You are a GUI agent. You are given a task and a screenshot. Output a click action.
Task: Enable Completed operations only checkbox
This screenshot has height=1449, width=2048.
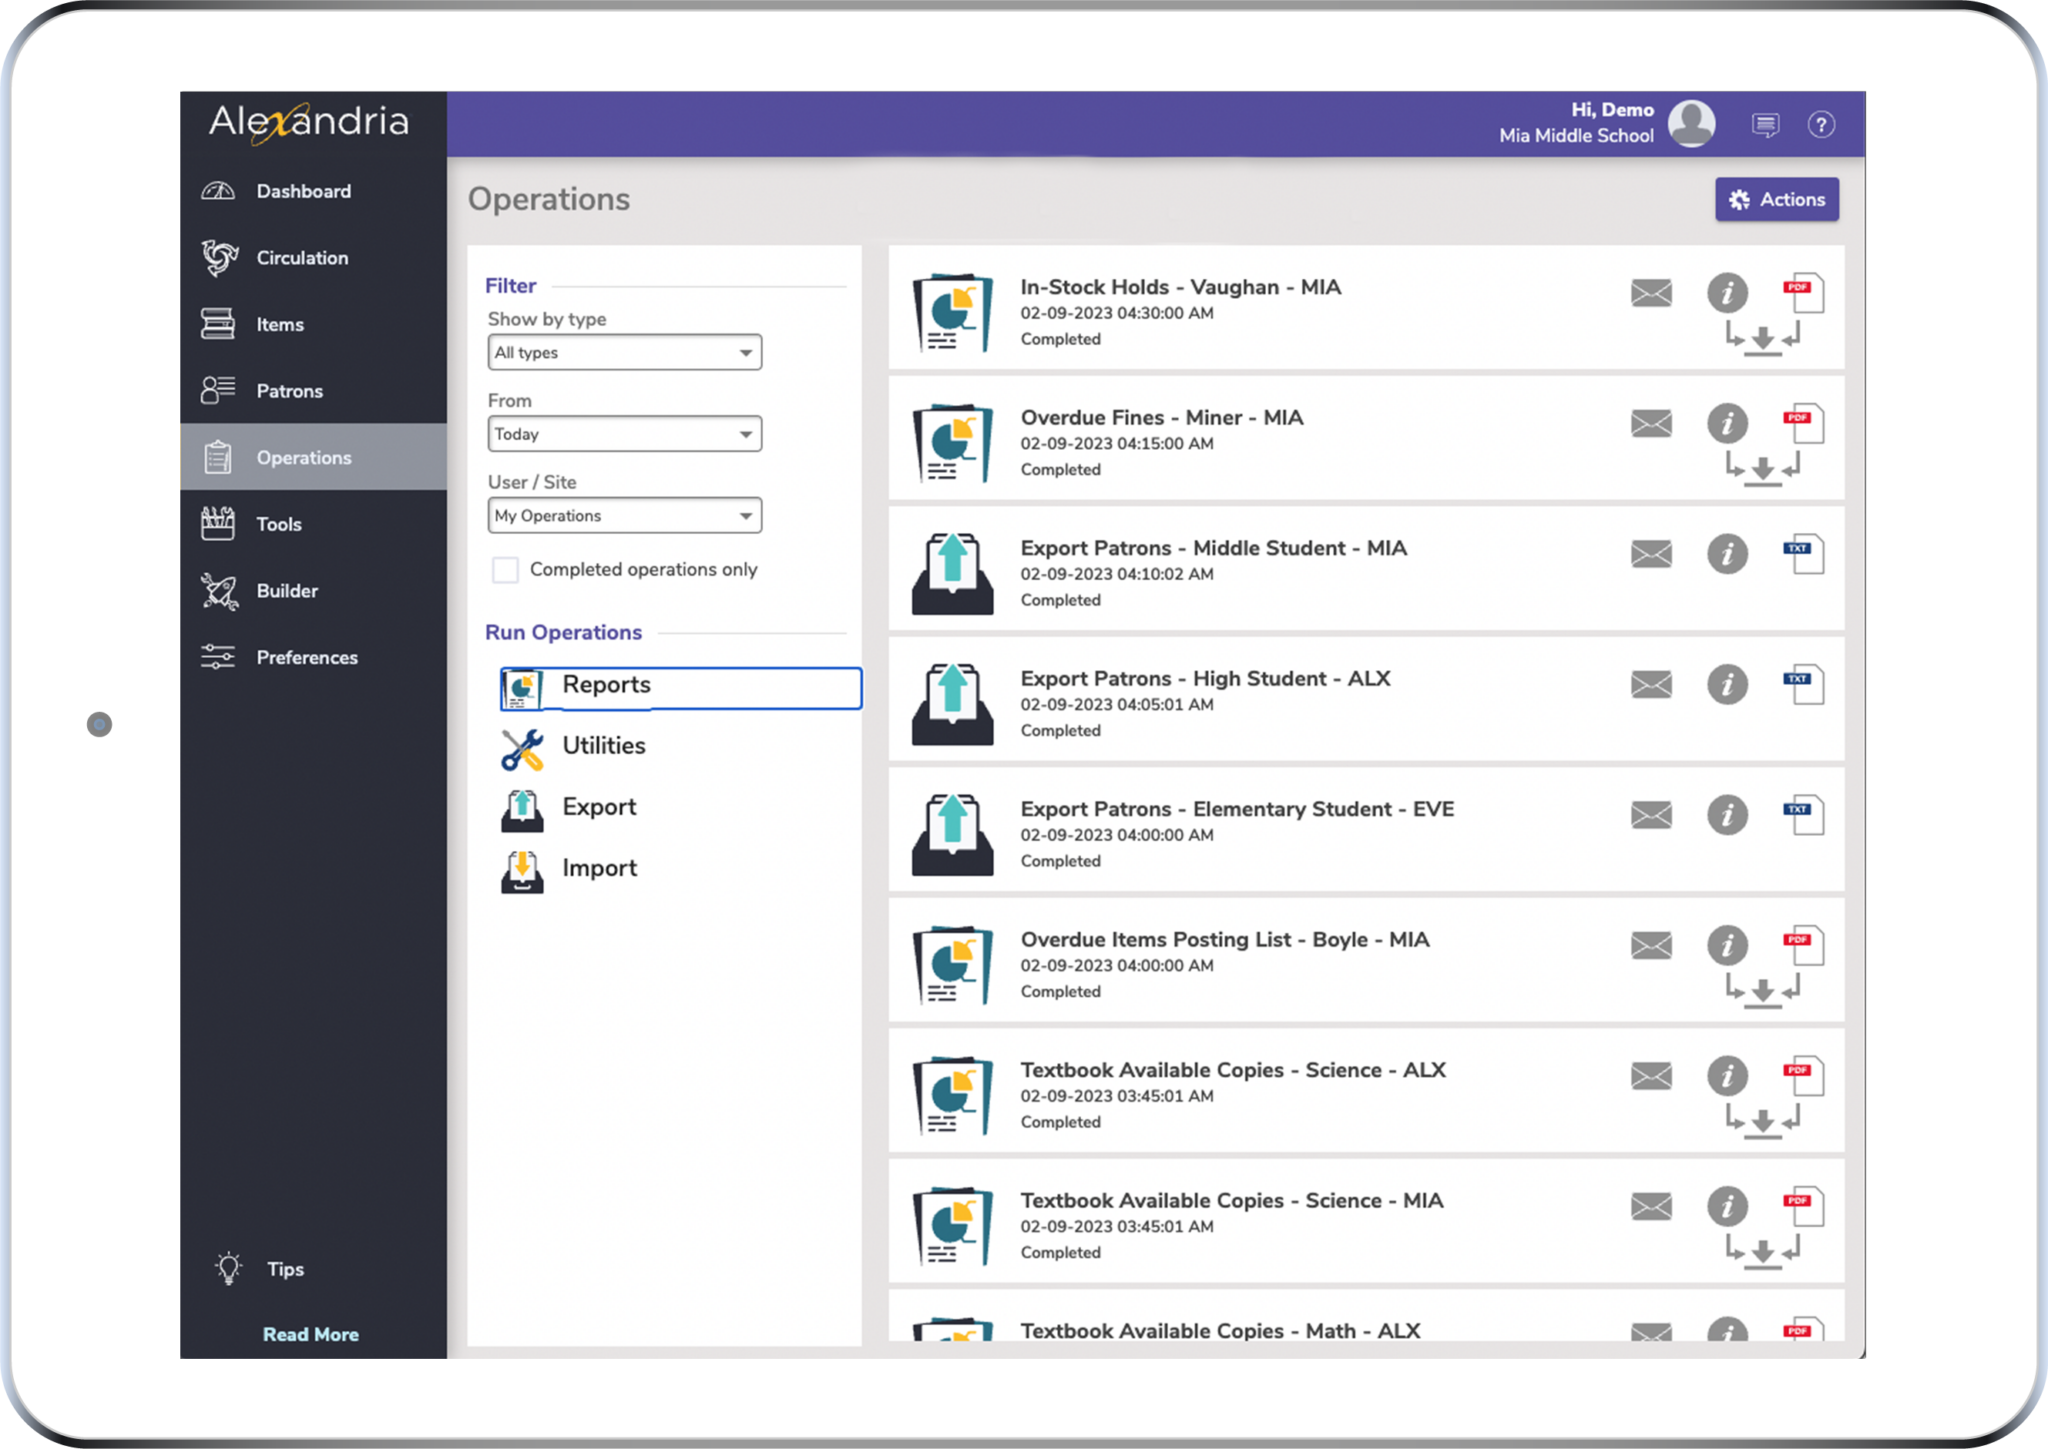click(505, 570)
